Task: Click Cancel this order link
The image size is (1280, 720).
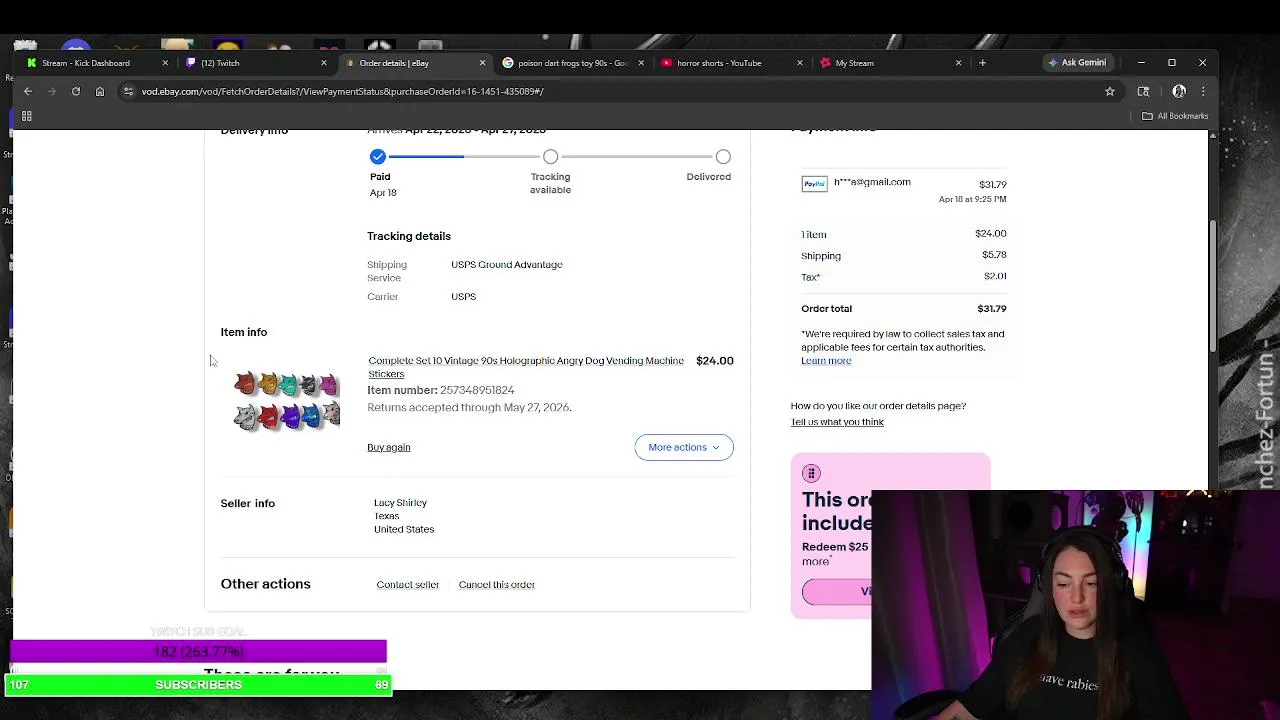Action: coord(497,584)
